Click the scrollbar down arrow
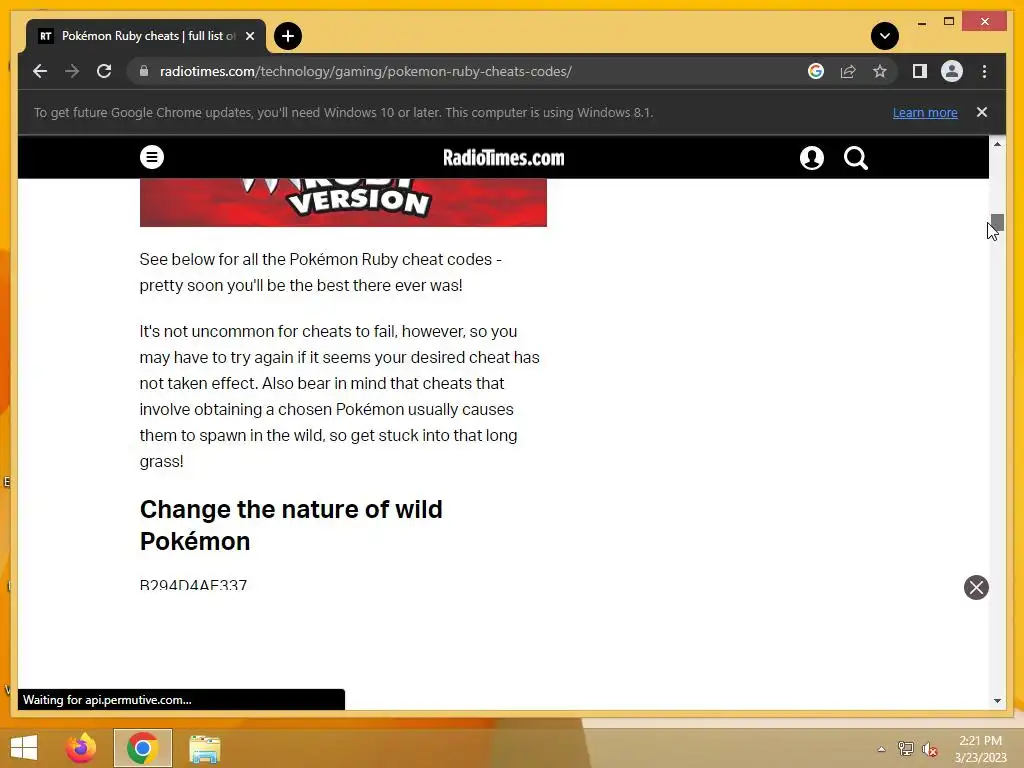Viewport: 1024px width, 768px height. (x=997, y=701)
